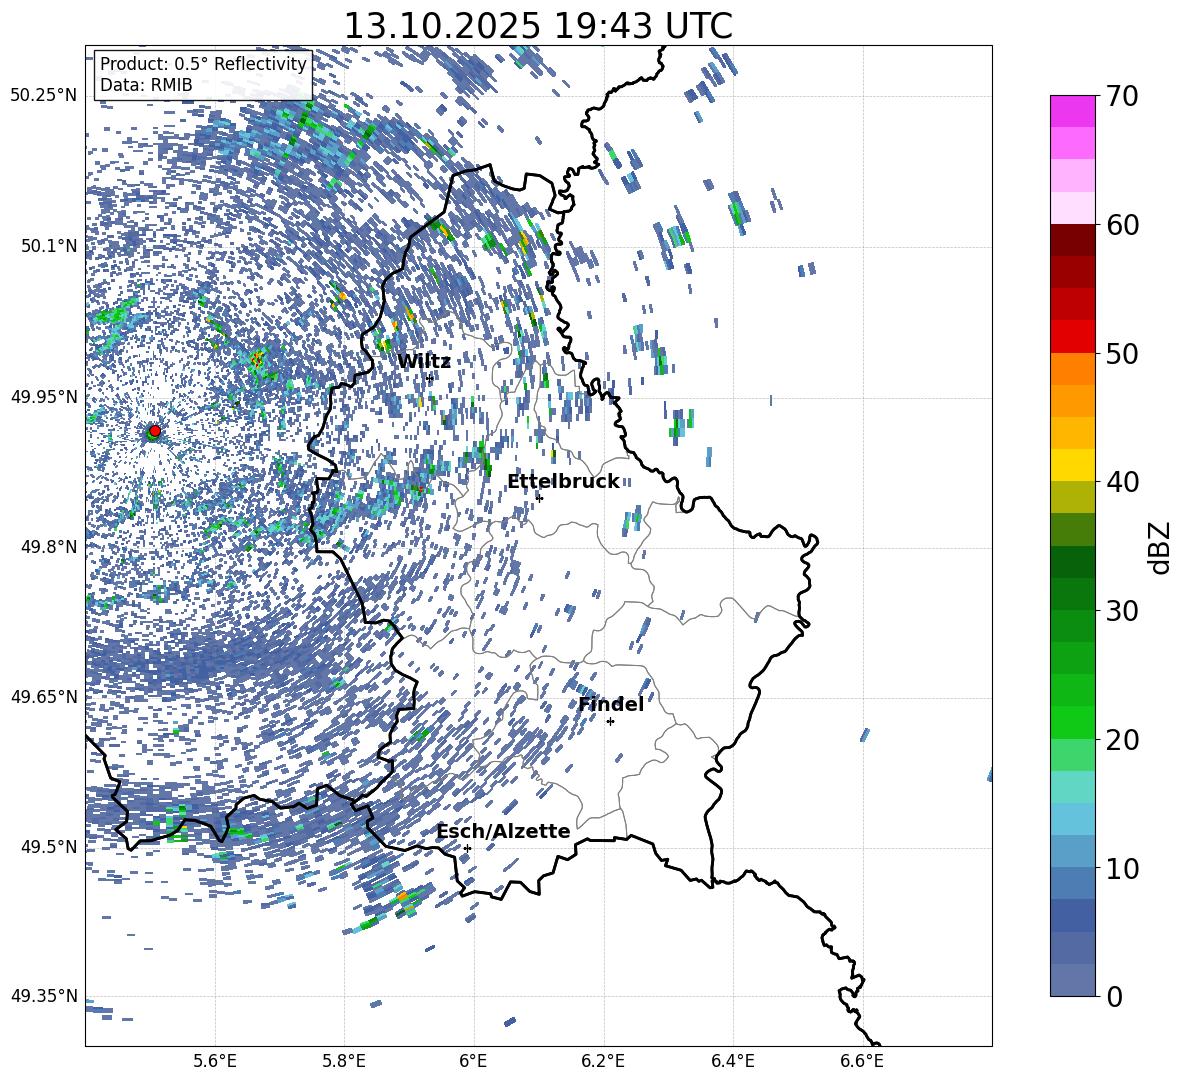
Task: Click the 6.4°E longitude label
Action: (x=732, y=1061)
